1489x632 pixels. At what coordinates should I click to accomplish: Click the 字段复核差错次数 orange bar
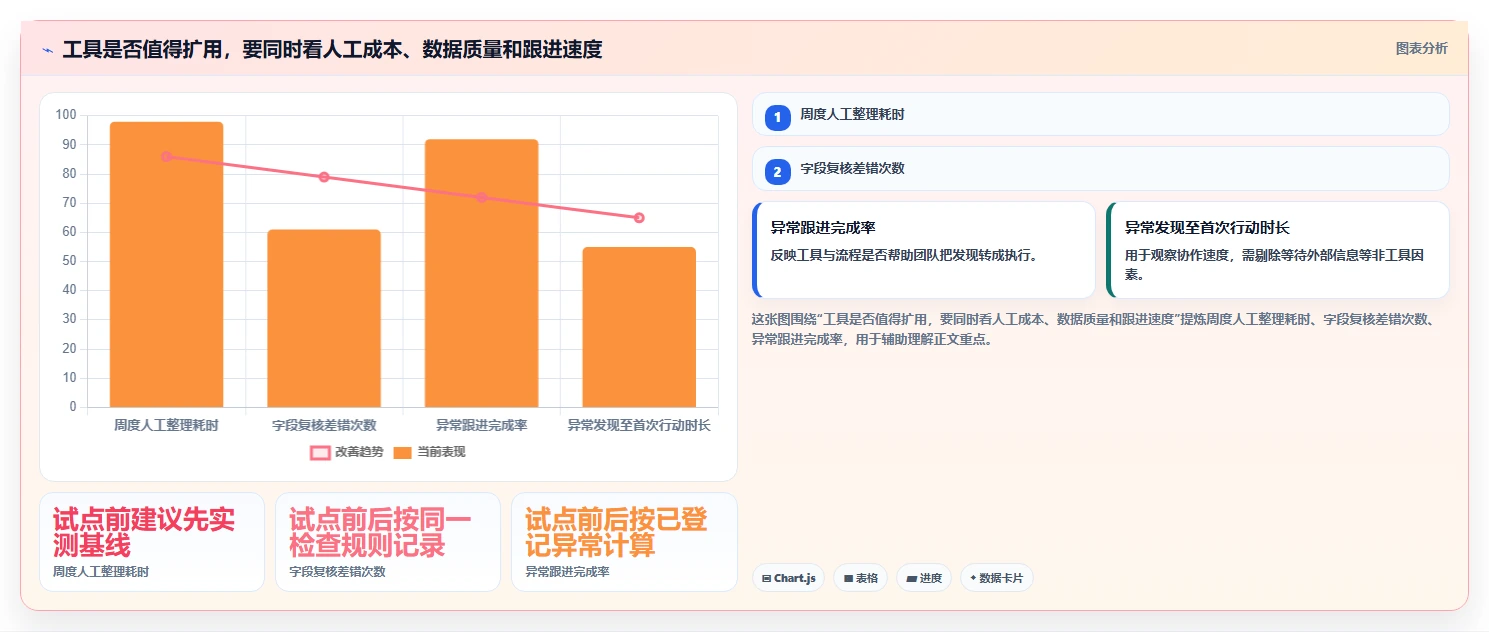coord(324,318)
